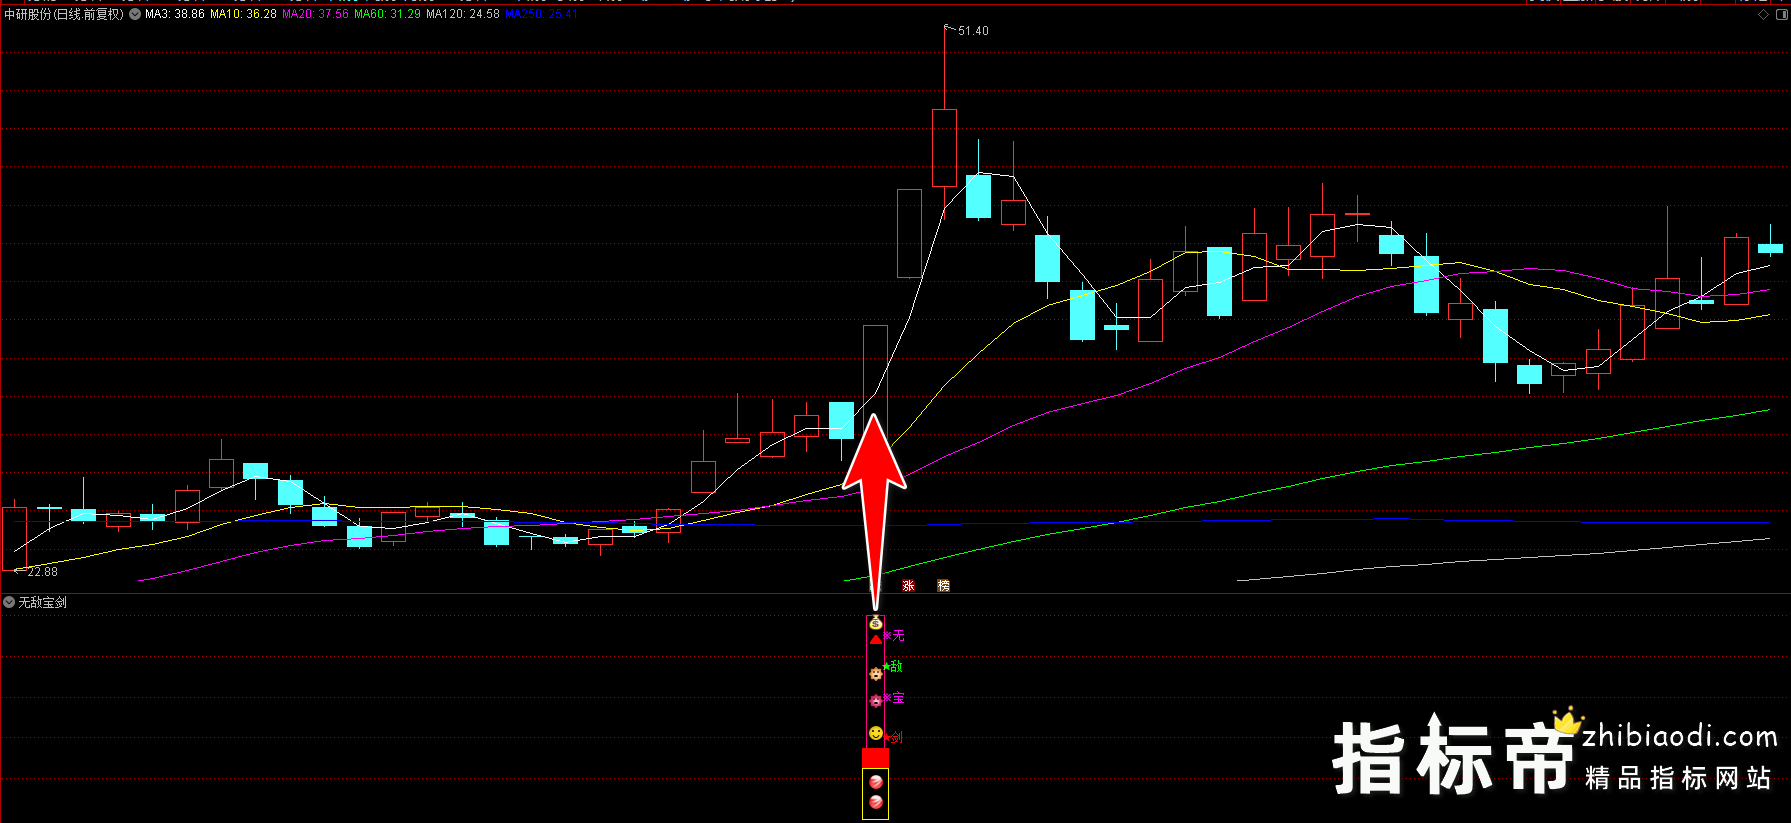Toggle the side panel icon at top right
This screenshot has height=823, width=1791.
click(x=1780, y=14)
